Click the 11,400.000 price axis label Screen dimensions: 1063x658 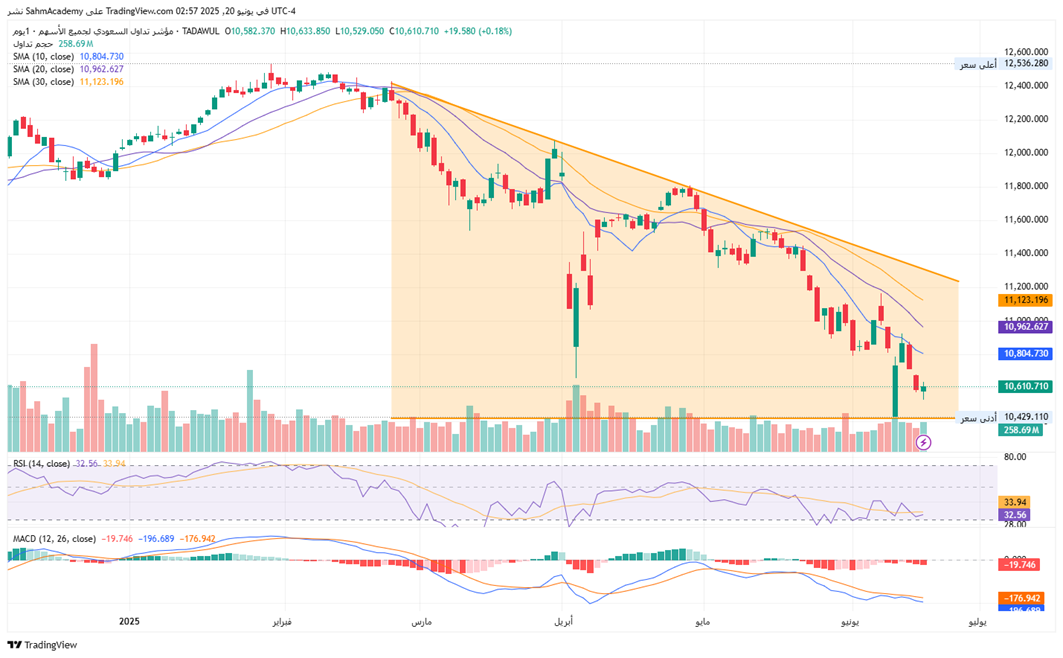coord(1026,253)
